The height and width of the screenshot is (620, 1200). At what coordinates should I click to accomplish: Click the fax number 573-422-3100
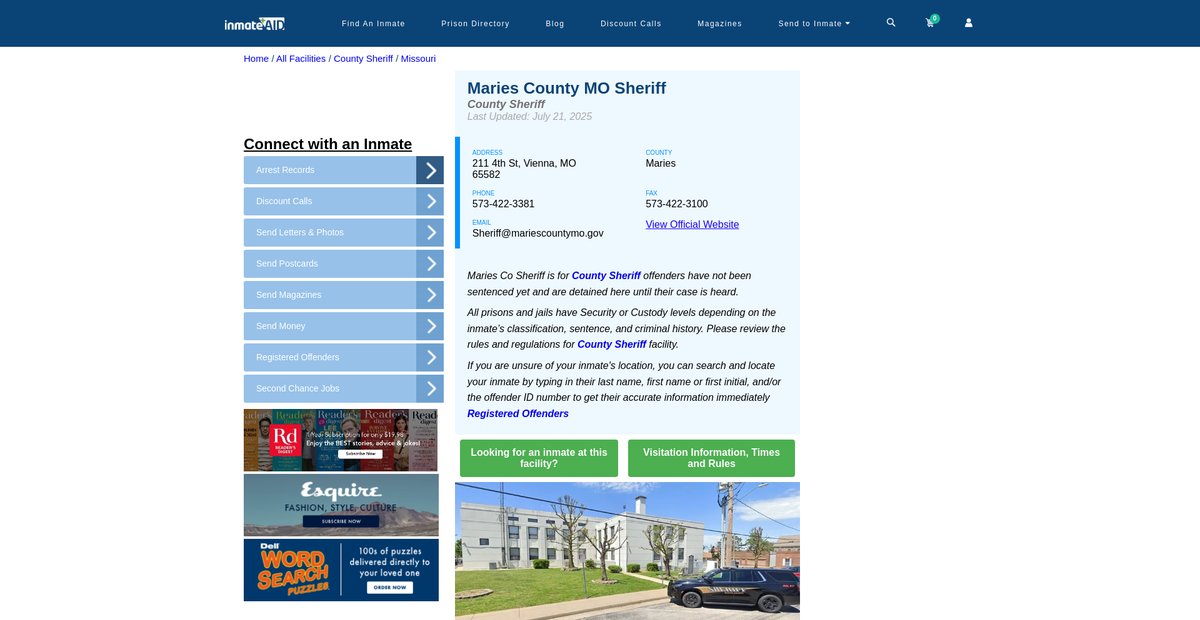click(677, 204)
